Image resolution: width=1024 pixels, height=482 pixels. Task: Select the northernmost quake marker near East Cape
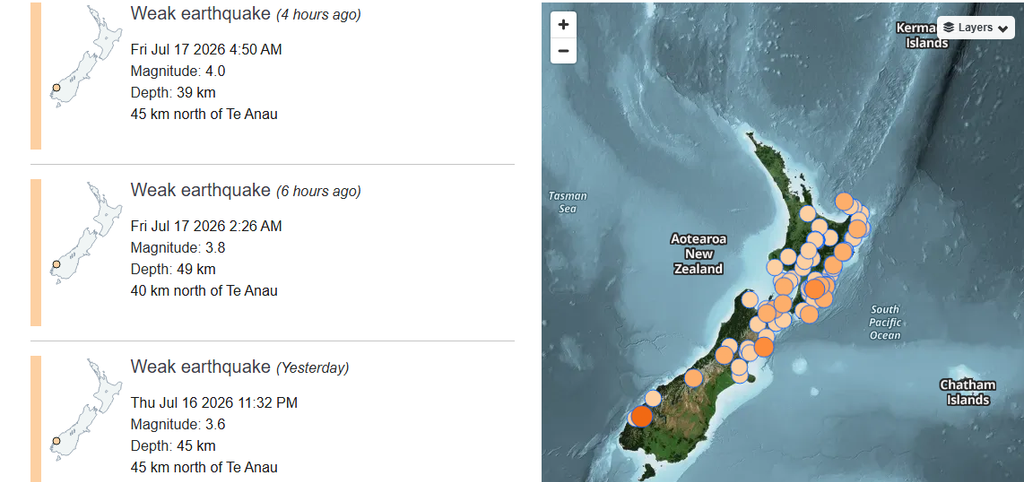pyautogui.click(x=844, y=201)
